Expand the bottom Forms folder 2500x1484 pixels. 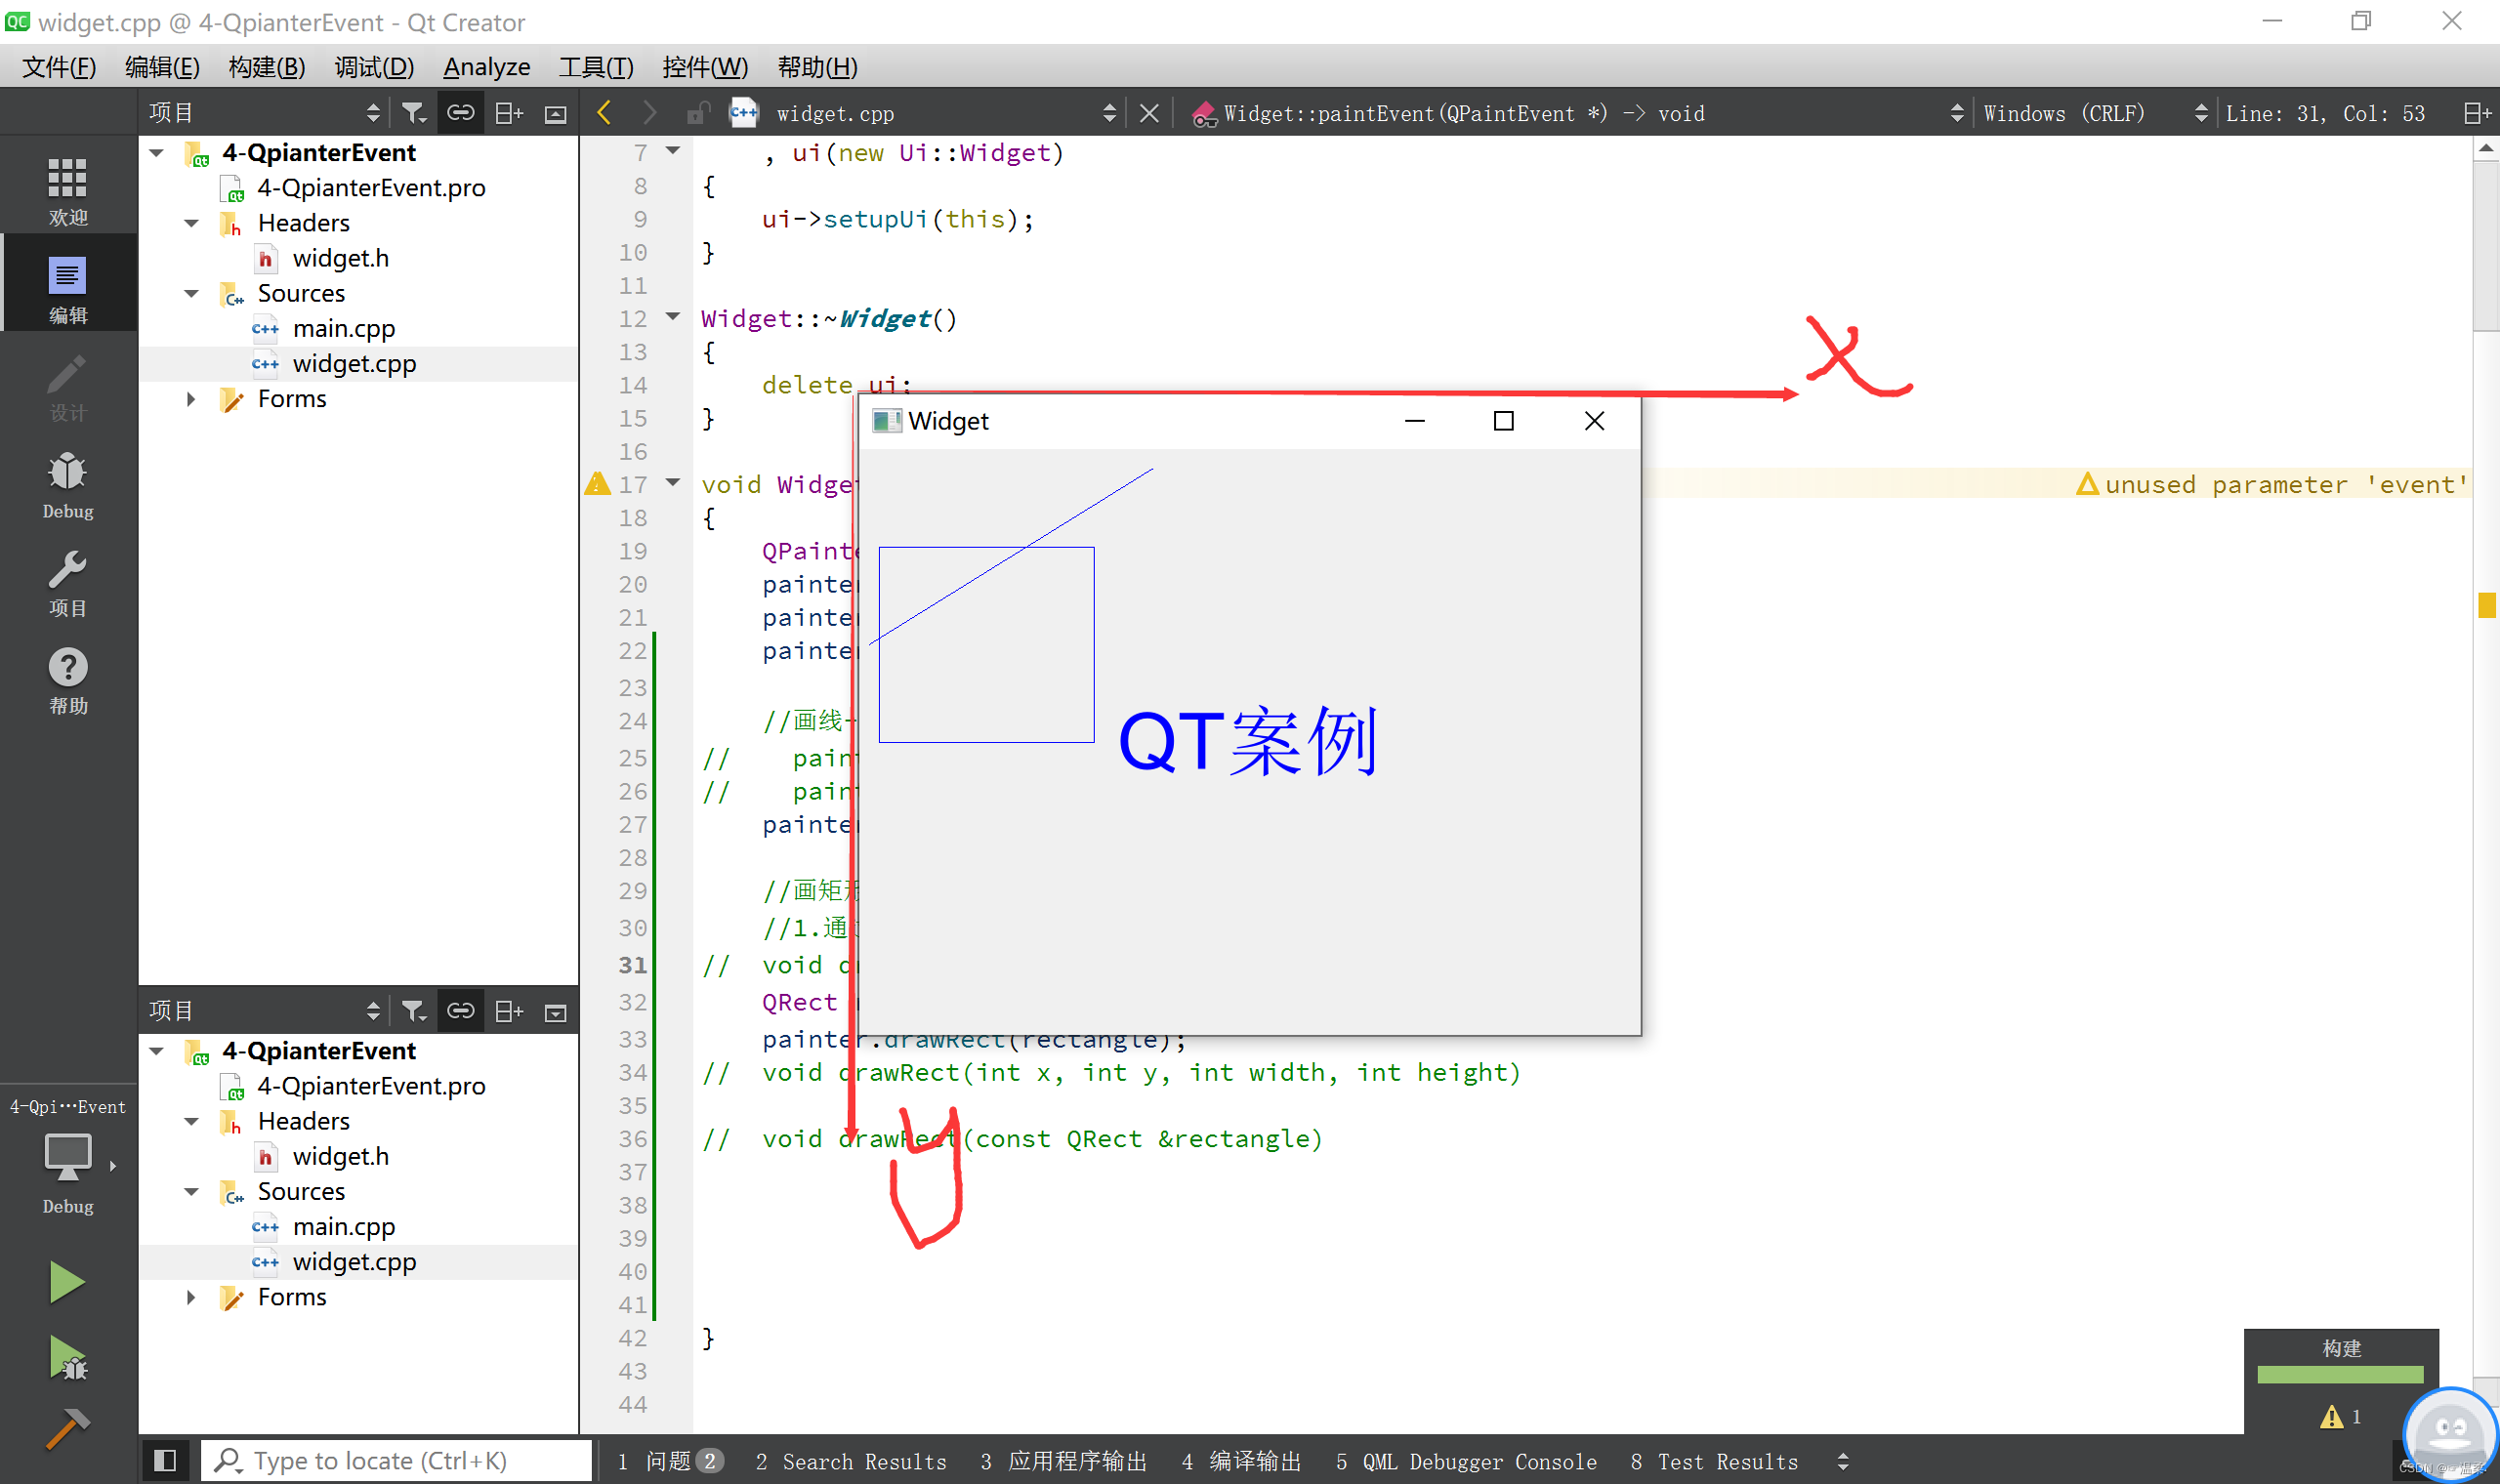[191, 1297]
